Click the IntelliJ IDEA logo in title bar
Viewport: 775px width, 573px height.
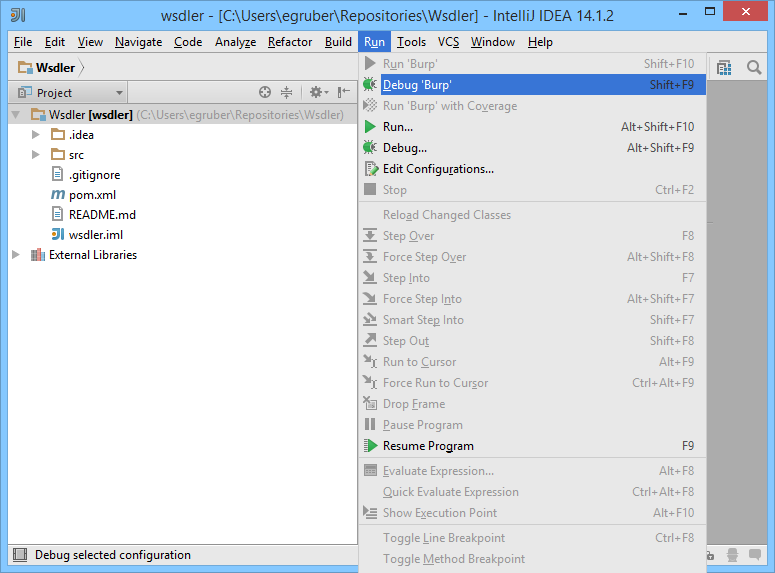pyautogui.click(x=18, y=15)
